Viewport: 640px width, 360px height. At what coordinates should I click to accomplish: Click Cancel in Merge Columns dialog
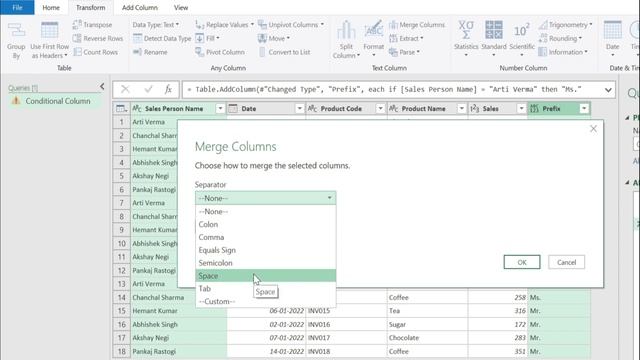(x=566, y=262)
